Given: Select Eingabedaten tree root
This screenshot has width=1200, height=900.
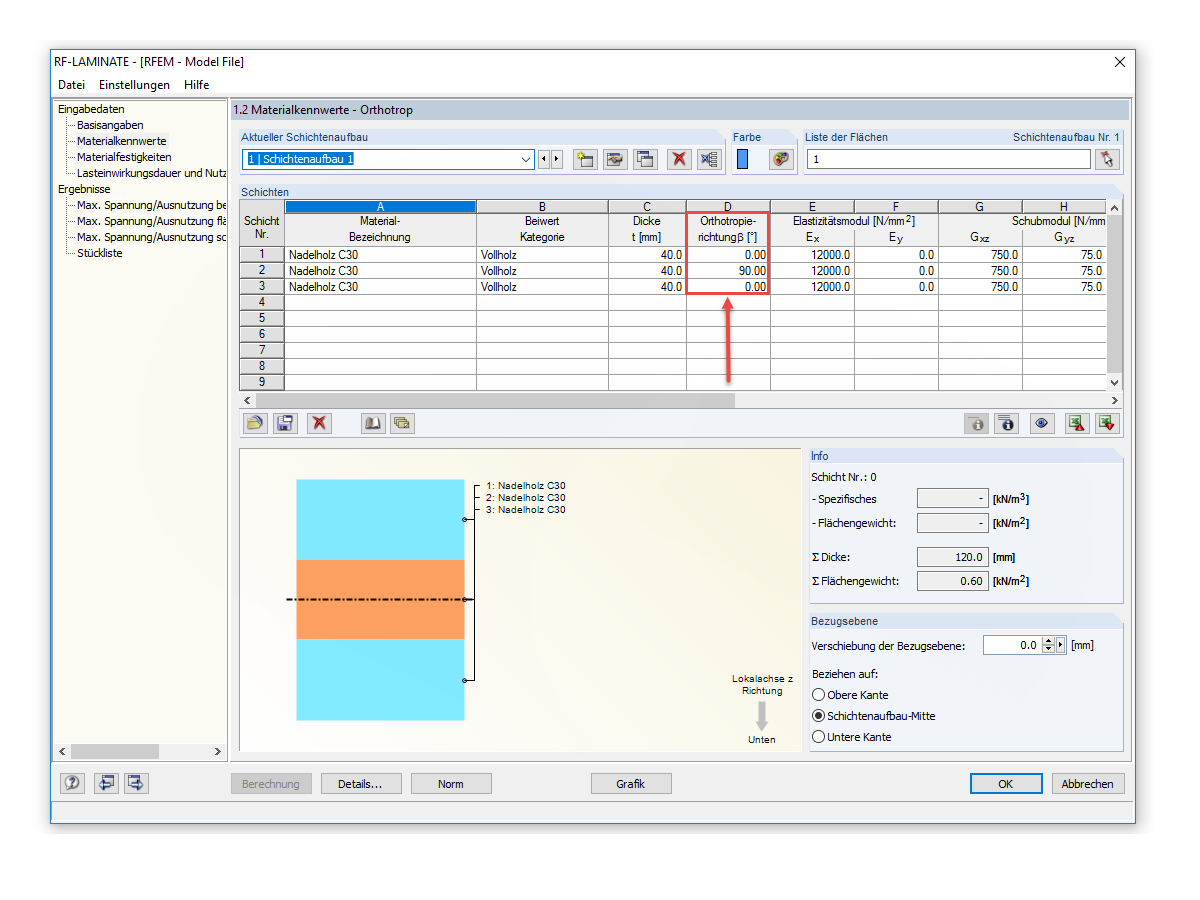Looking at the screenshot, I should 91,109.
